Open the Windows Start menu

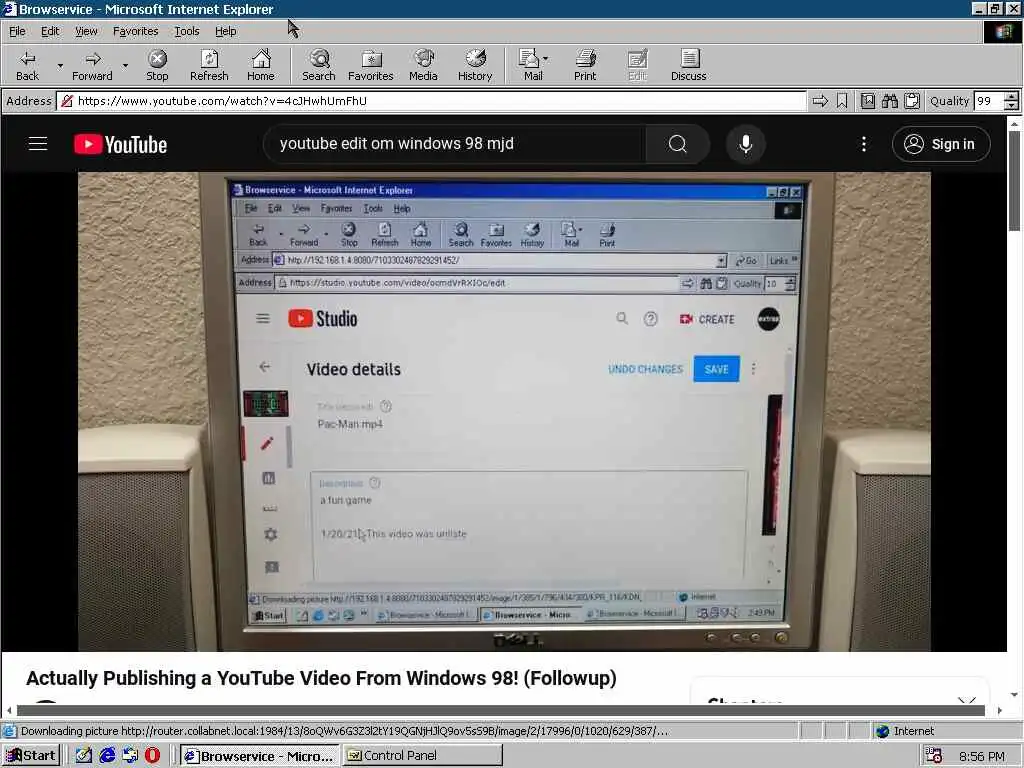[31, 756]
